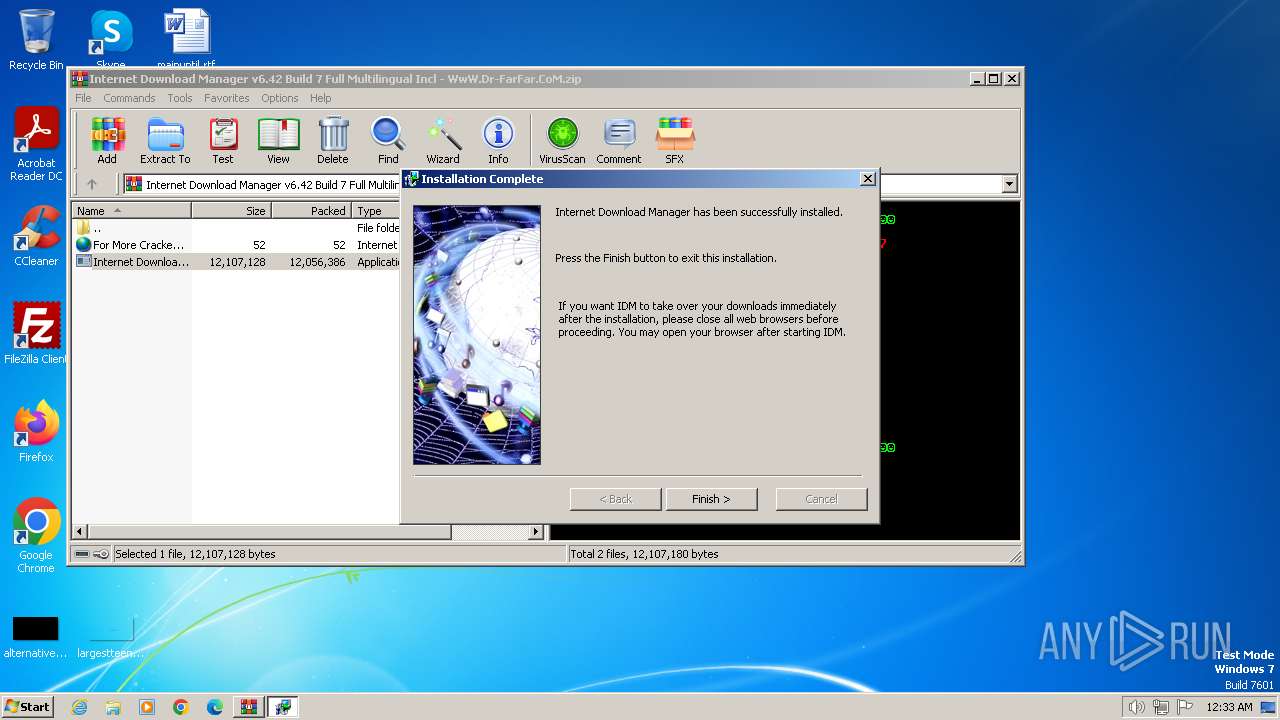
Task: Click the Test archive icon
Action: tap(223, 141)
